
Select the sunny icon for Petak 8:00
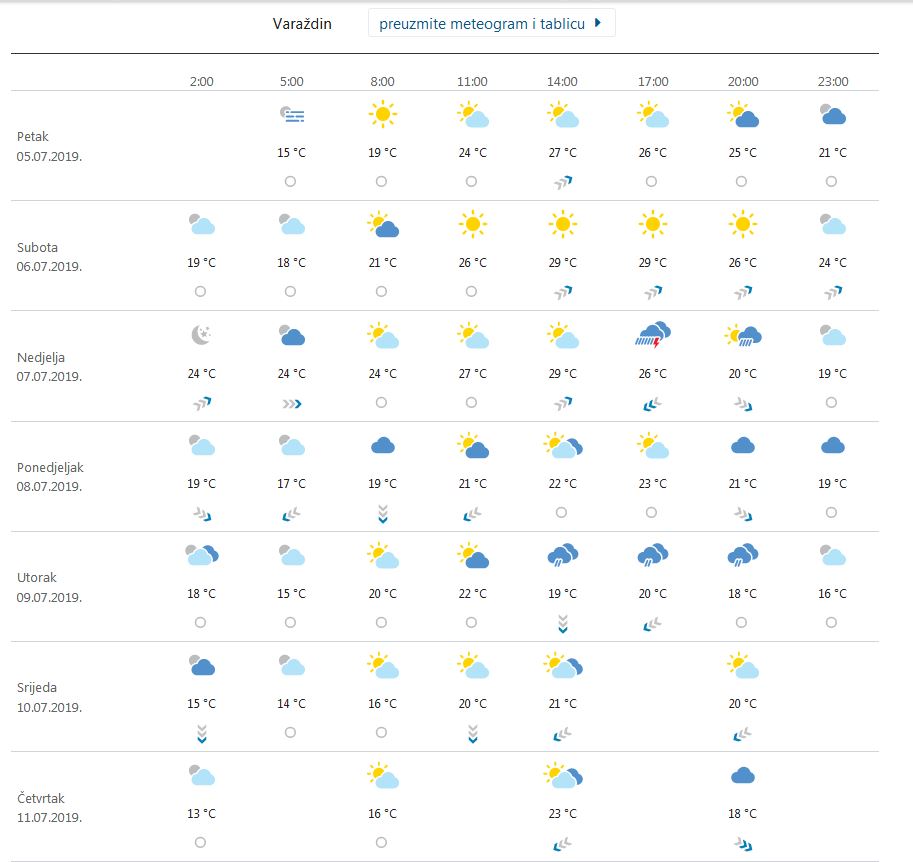coord(381,114)
